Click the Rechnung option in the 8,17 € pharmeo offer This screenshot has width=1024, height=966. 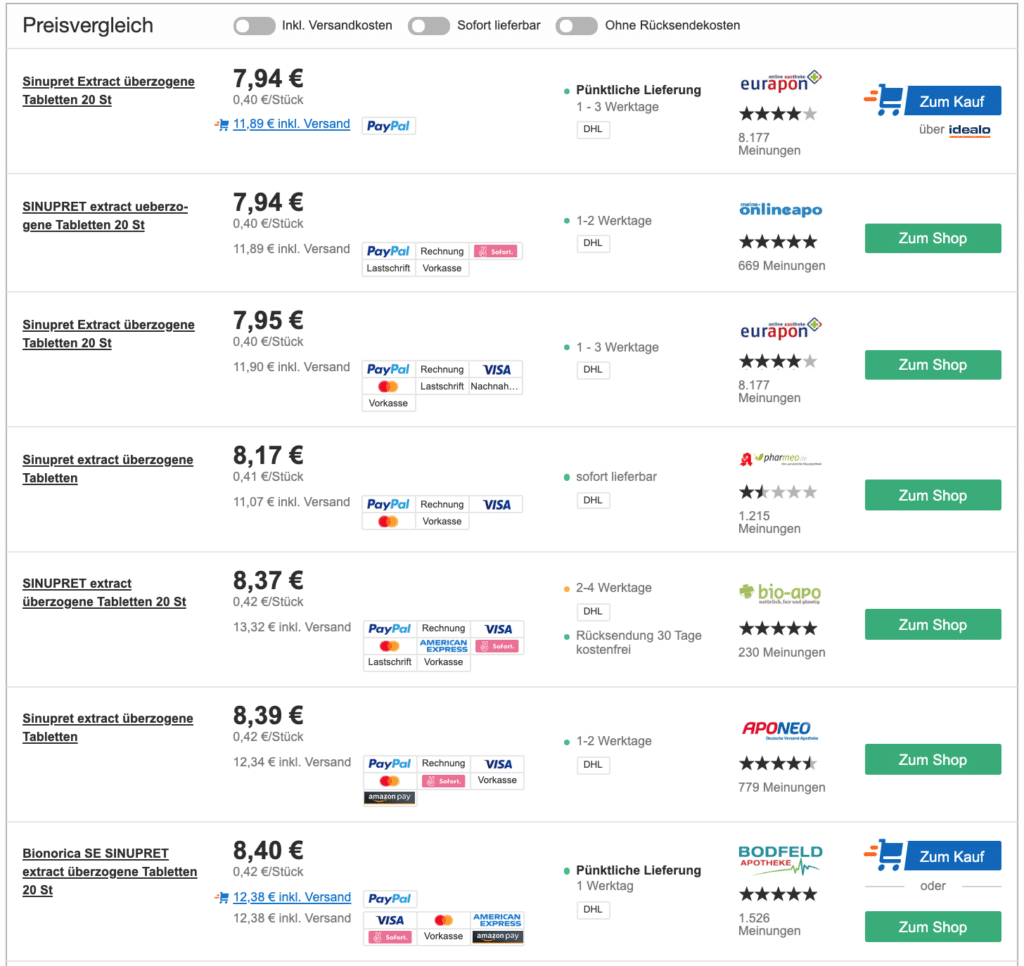(442, 504)
